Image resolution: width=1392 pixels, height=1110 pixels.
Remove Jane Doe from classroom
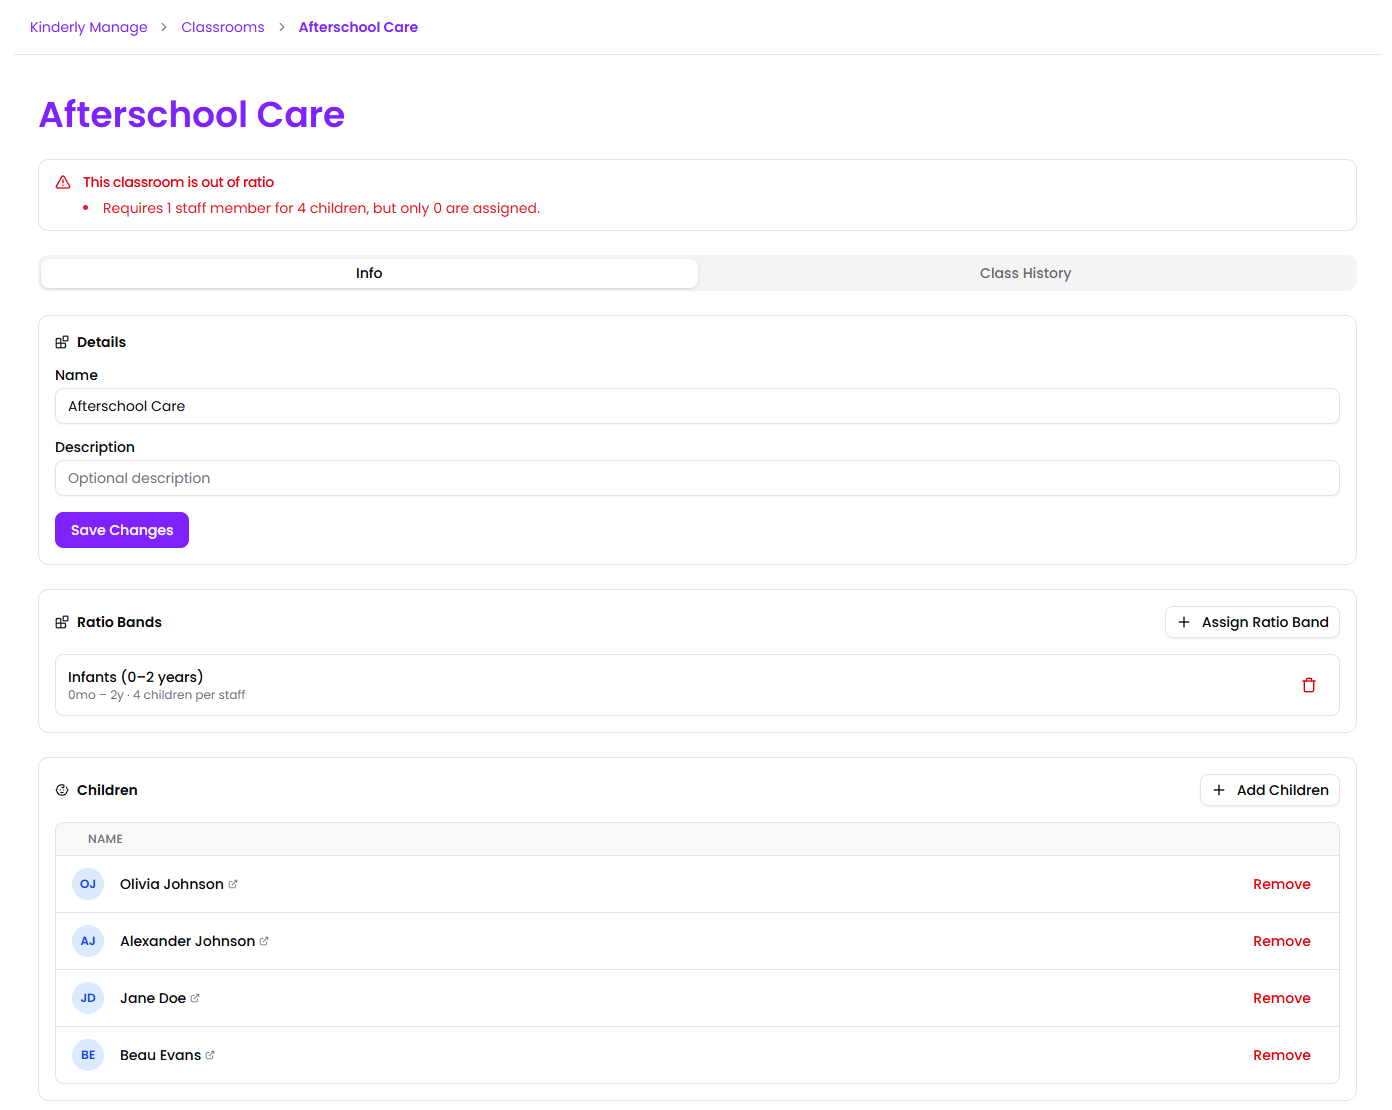click(1282, 998)
